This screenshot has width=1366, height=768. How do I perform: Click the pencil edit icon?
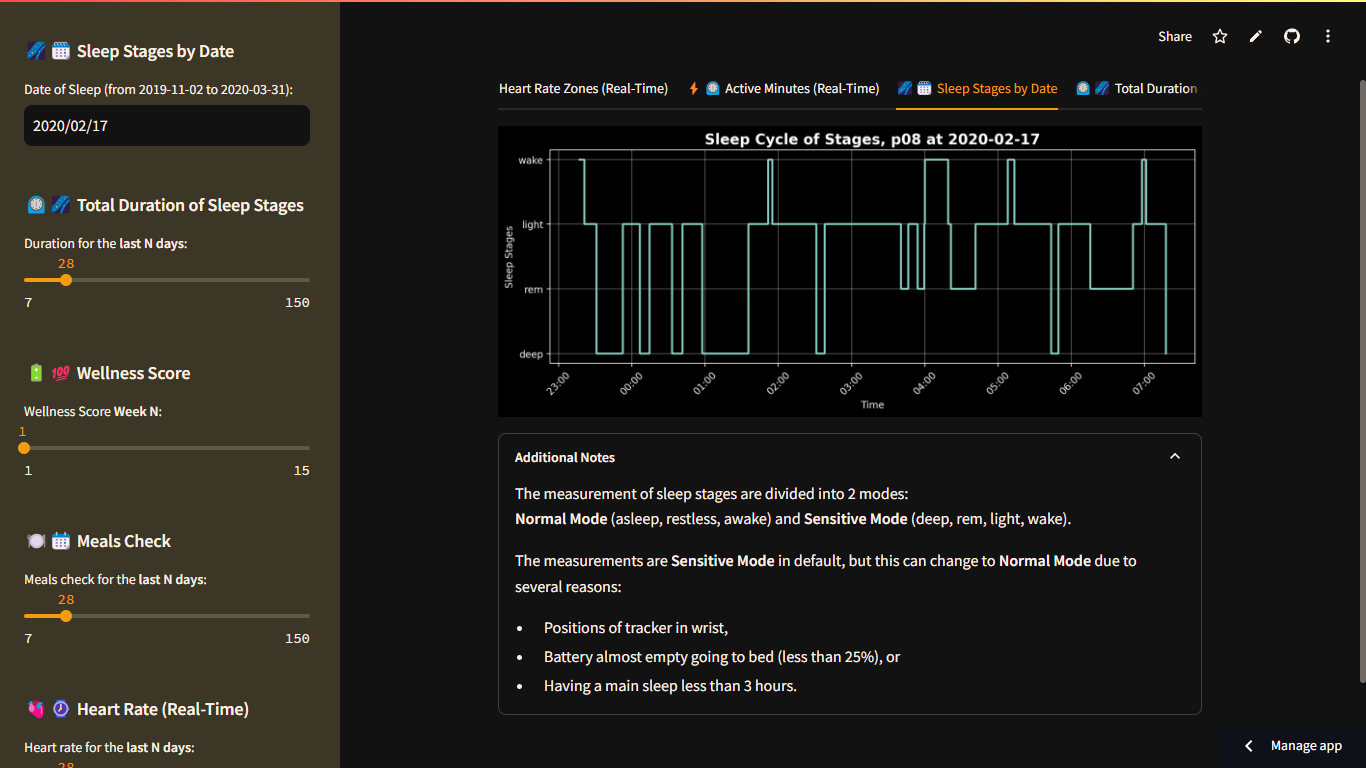[1256, 36]
